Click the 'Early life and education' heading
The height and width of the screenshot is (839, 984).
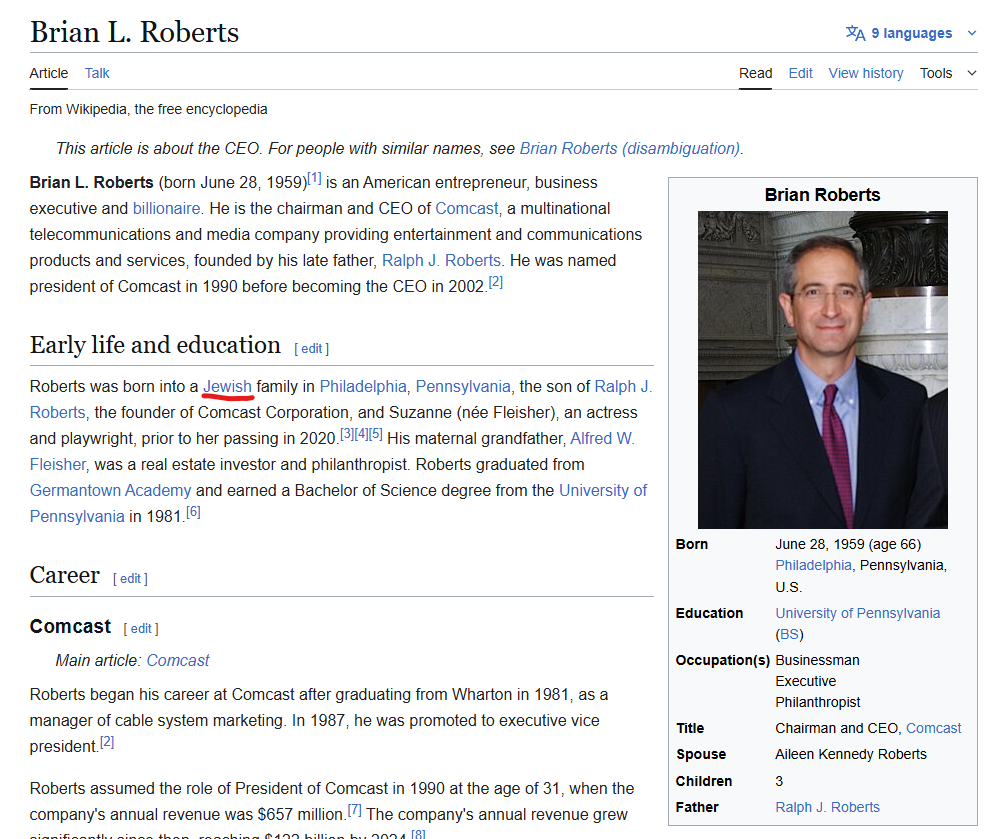155,345
